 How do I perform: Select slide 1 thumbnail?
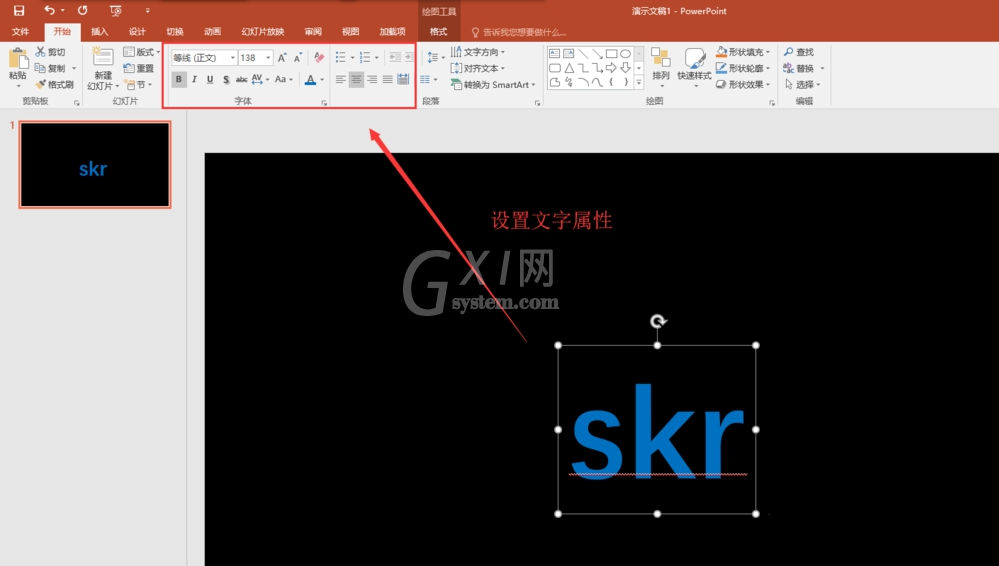(x=95, y=164)
